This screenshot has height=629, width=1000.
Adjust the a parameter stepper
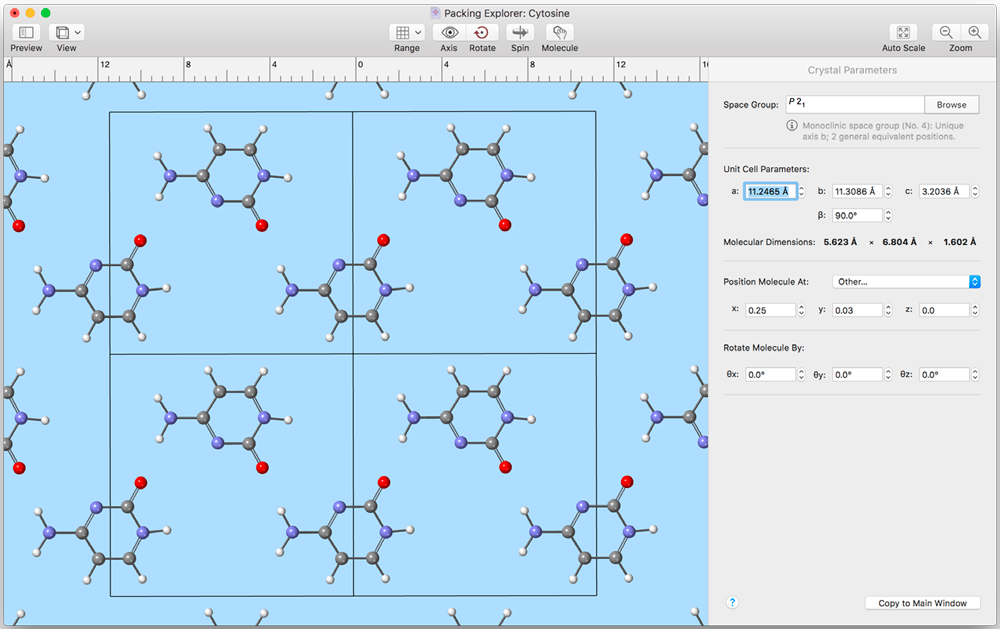coord(802,191)
